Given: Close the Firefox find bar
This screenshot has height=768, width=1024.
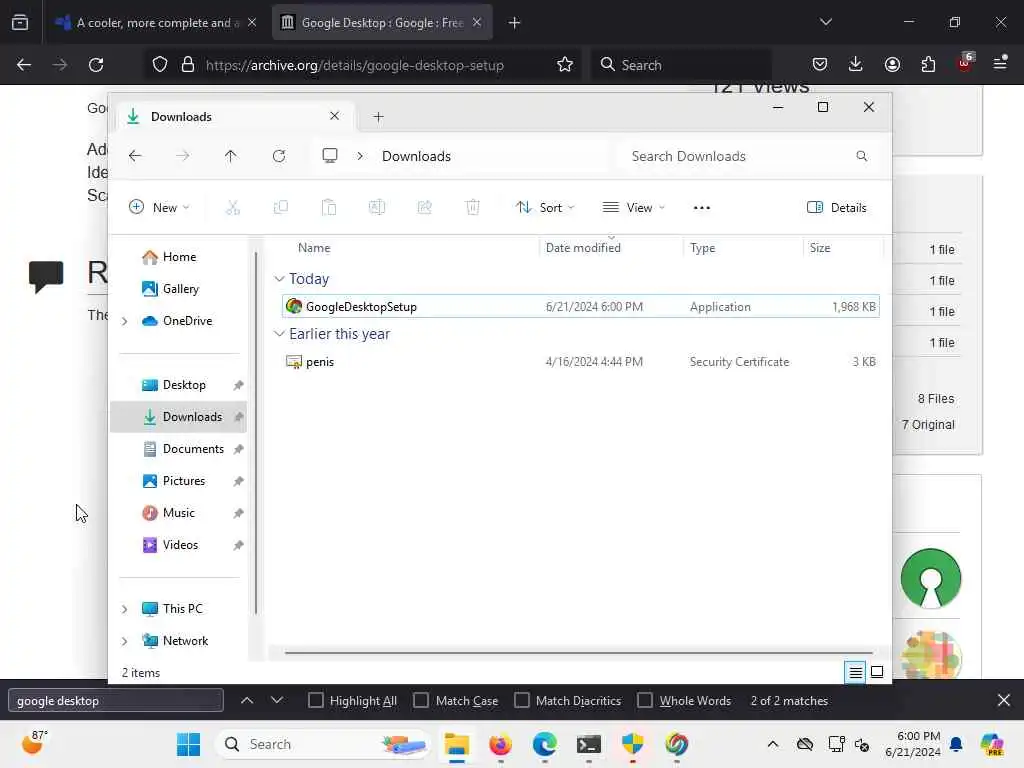Looking at the screenshot, I should pyautogui.click(x=1004, y=700).
